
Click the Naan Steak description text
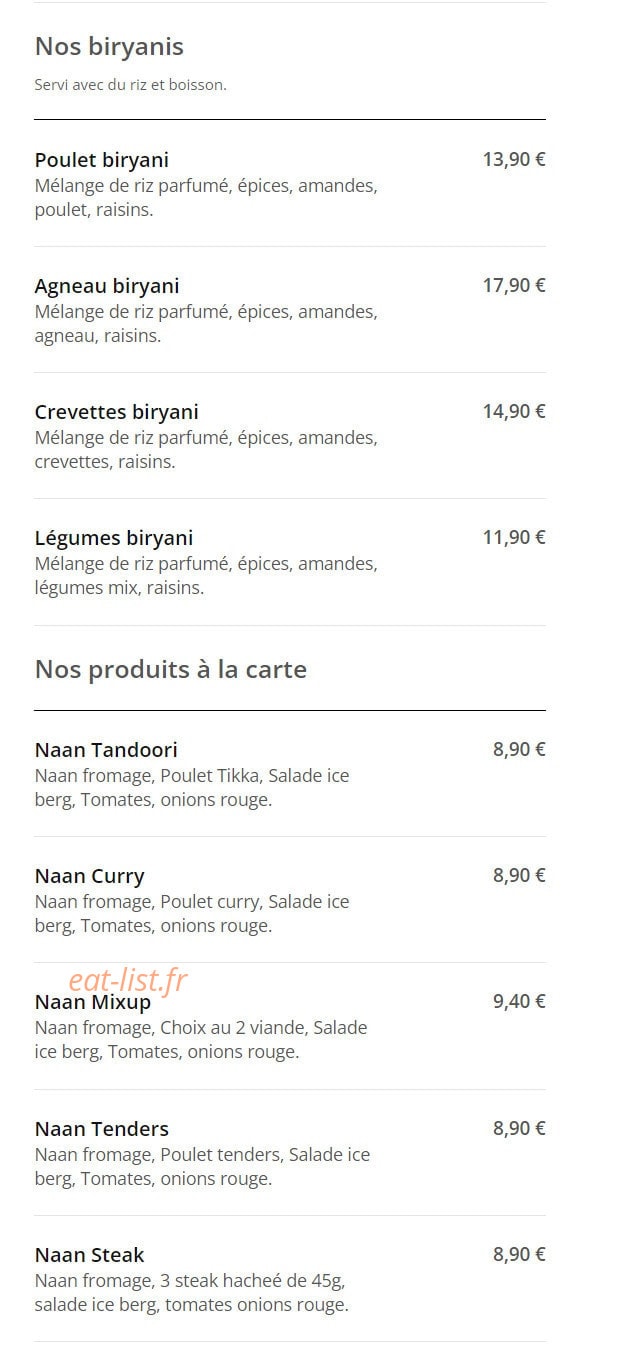(192, 1292)
